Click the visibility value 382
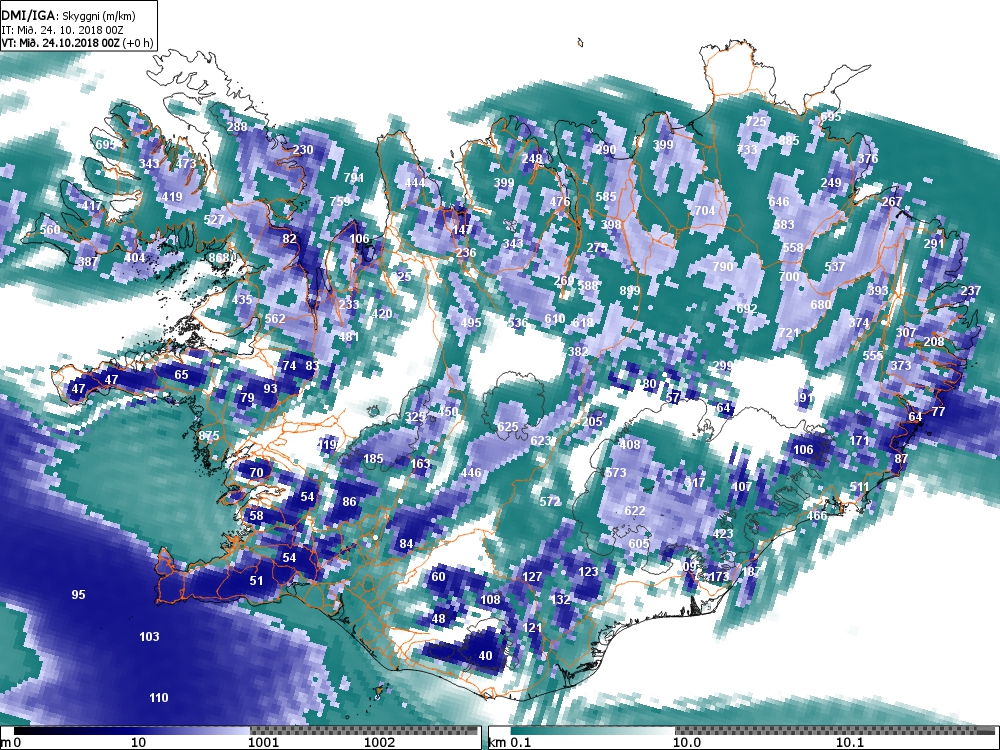 click(x=578, y=351)
